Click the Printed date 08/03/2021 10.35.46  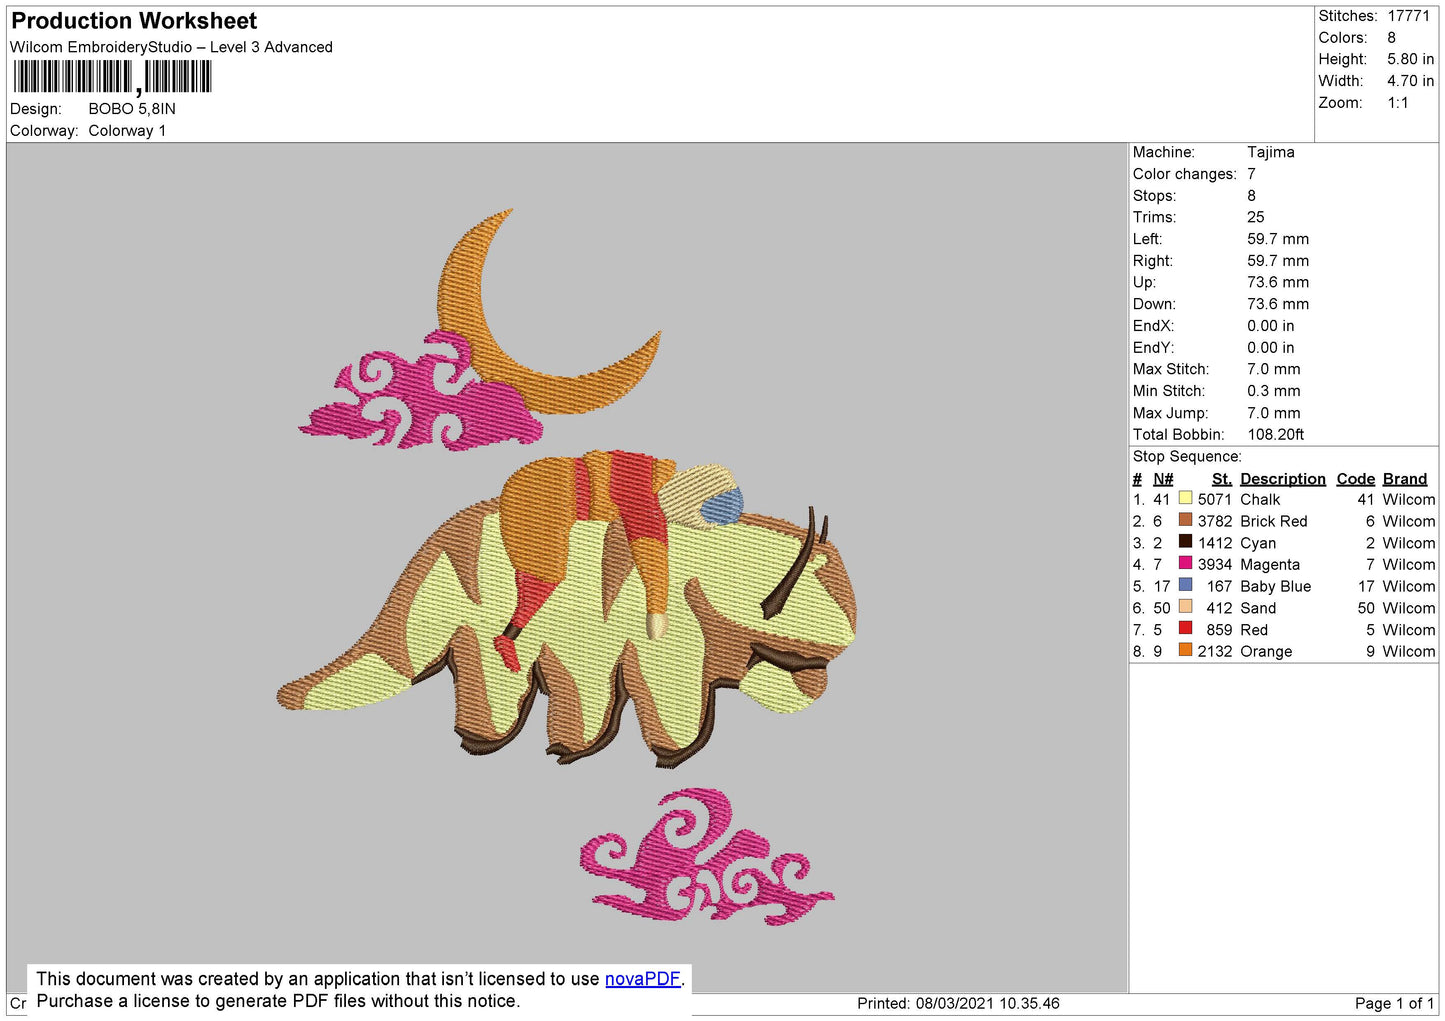click(x=987, y=1004)
